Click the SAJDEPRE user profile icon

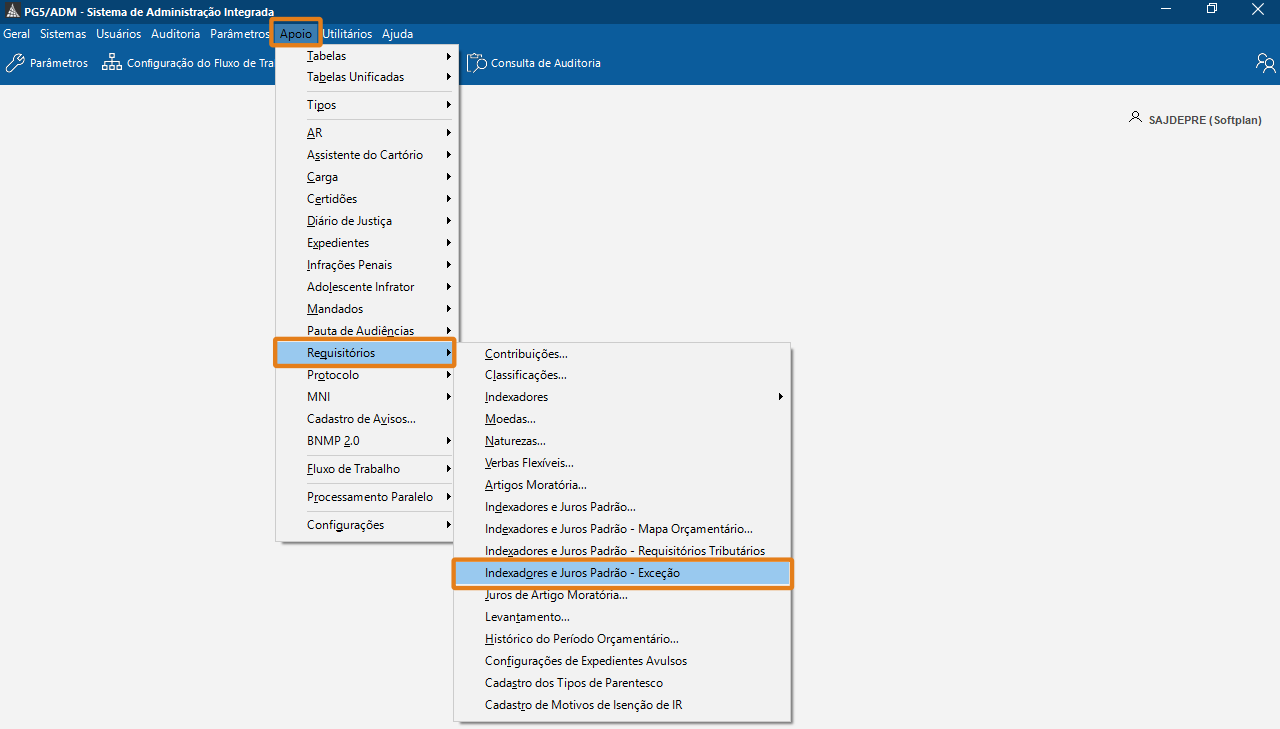click(x=1135, y=117)
